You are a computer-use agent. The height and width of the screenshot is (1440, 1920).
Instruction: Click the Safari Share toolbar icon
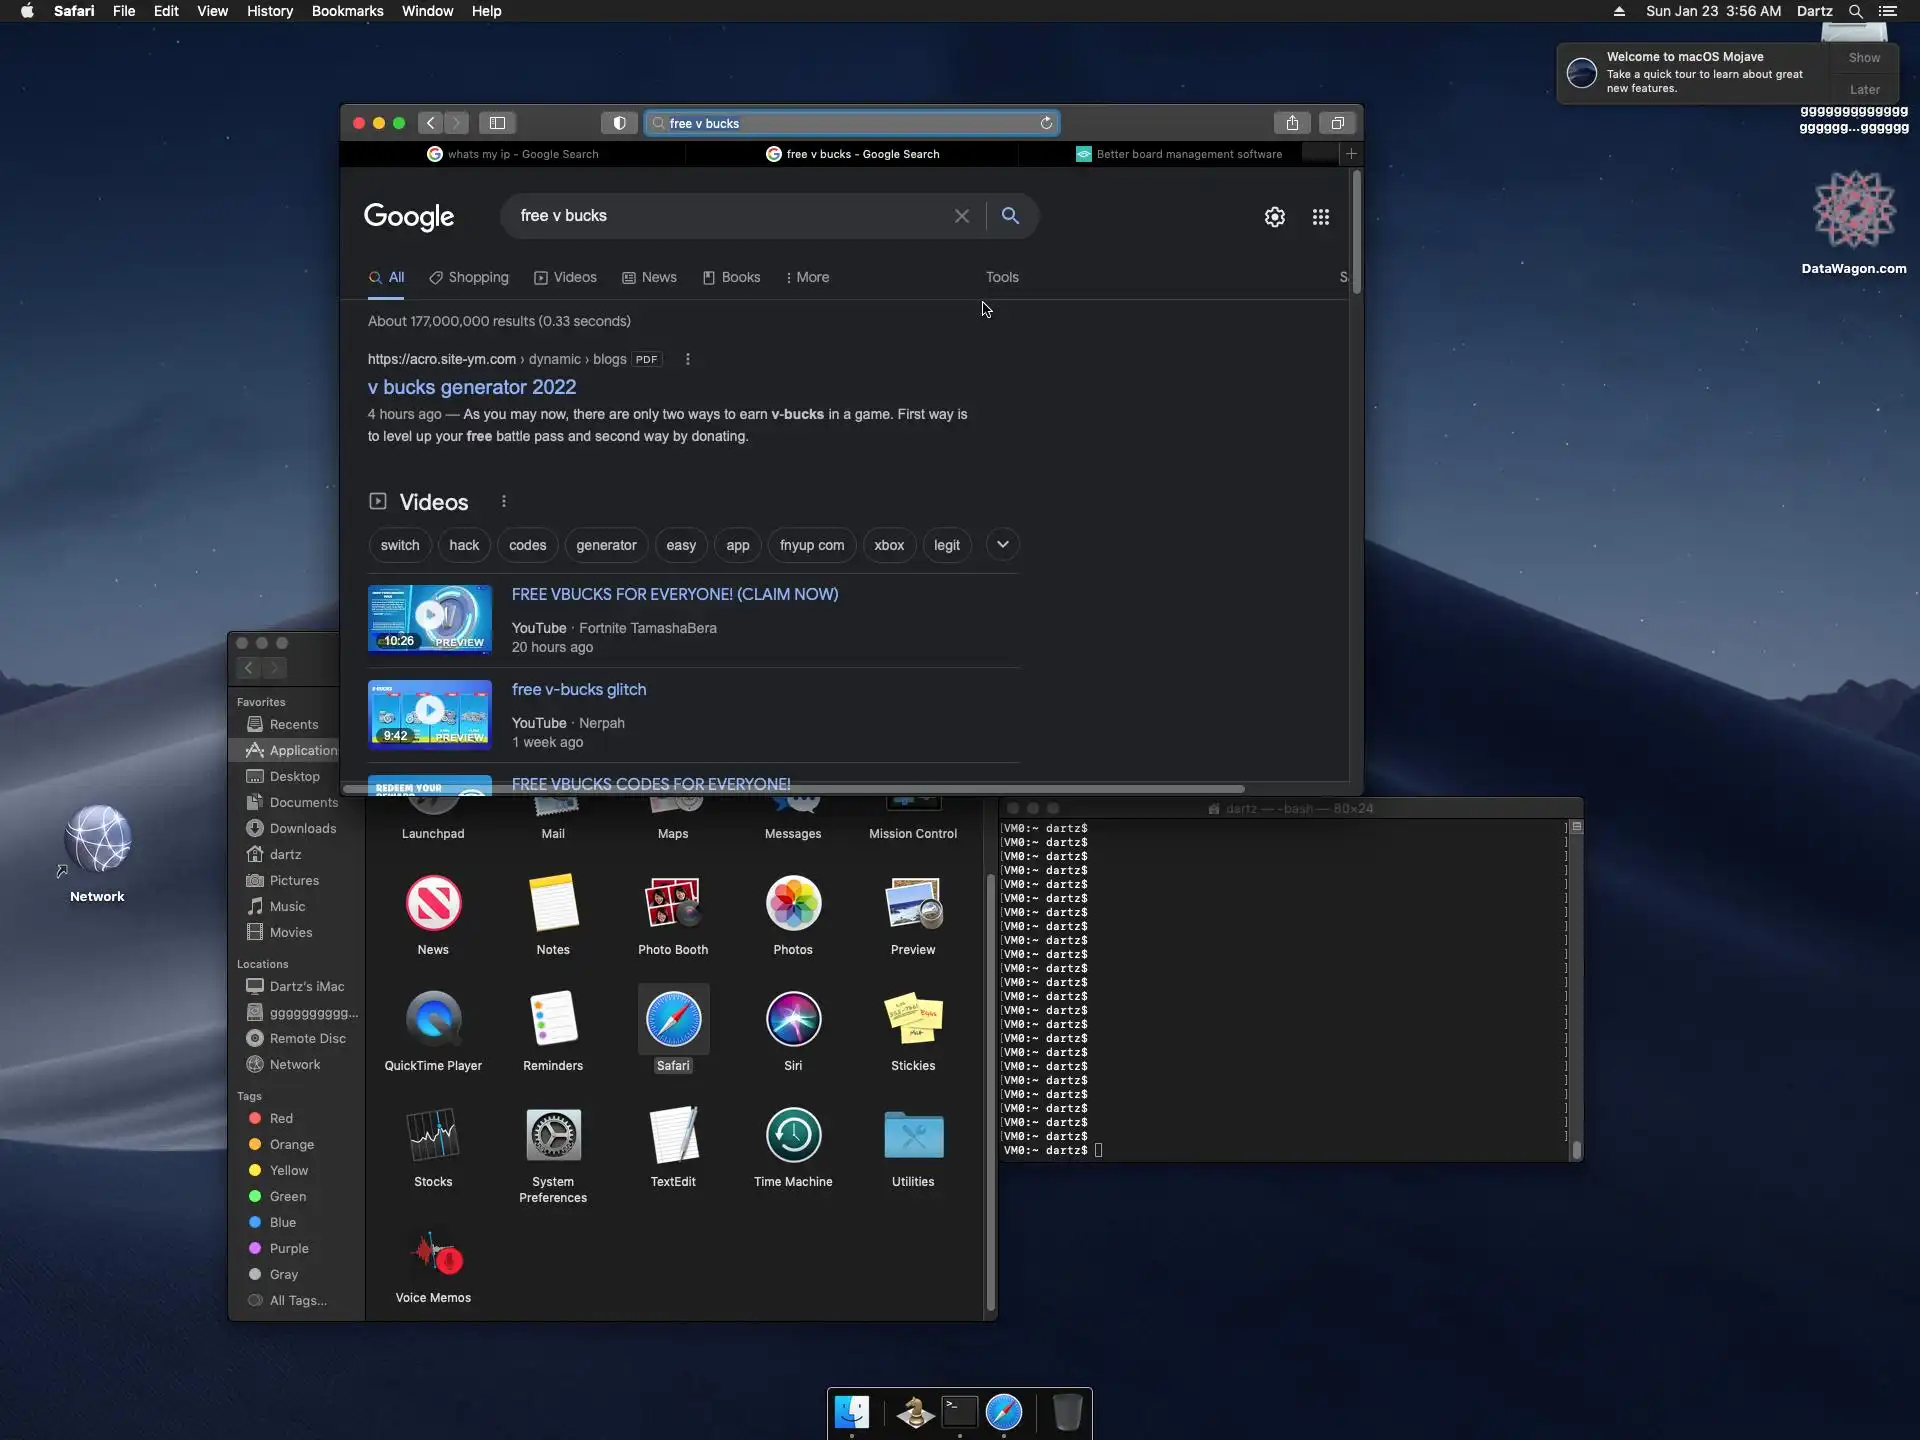coord(1292,123)
